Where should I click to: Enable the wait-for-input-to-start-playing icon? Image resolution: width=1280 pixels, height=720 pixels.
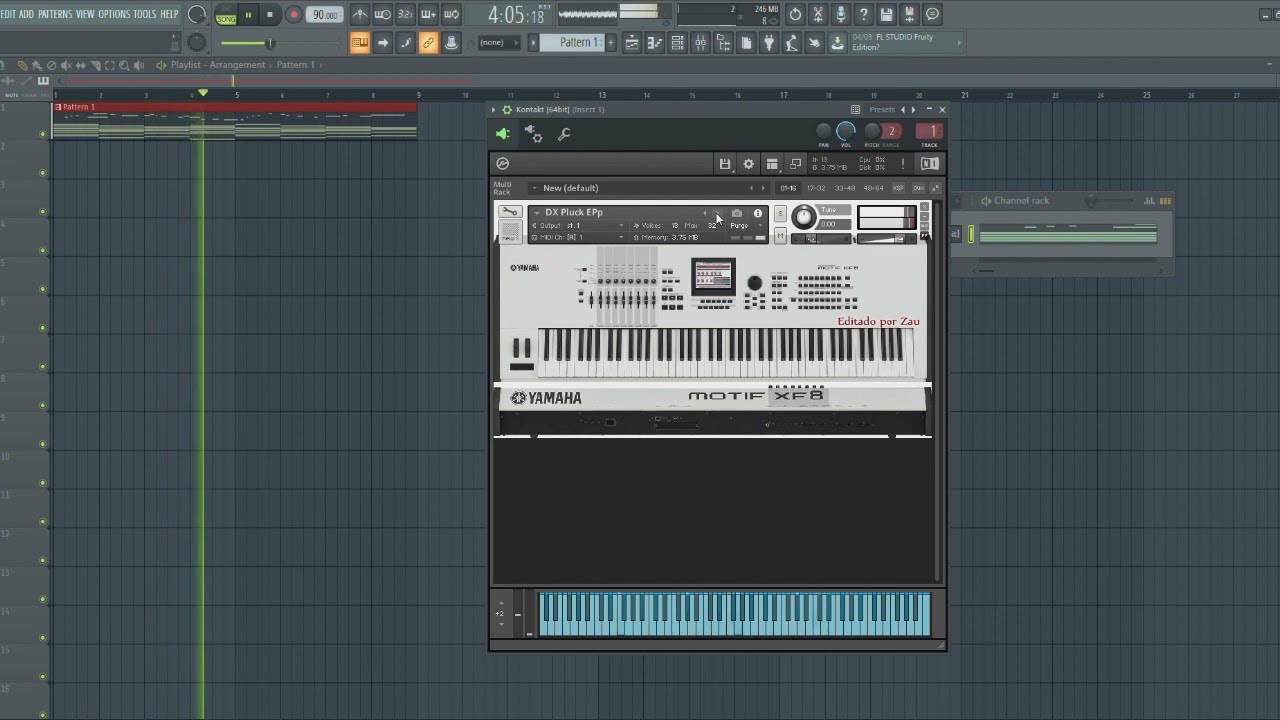[383, 14]
